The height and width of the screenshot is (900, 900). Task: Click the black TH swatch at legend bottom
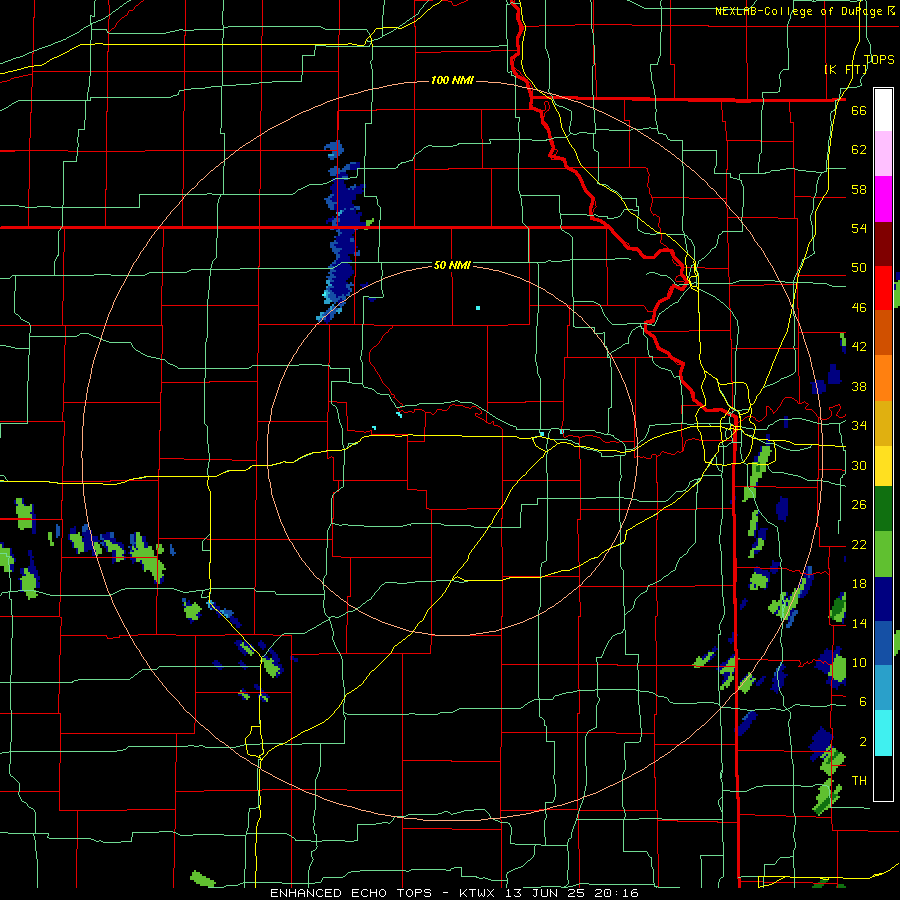tap(883, 778)
